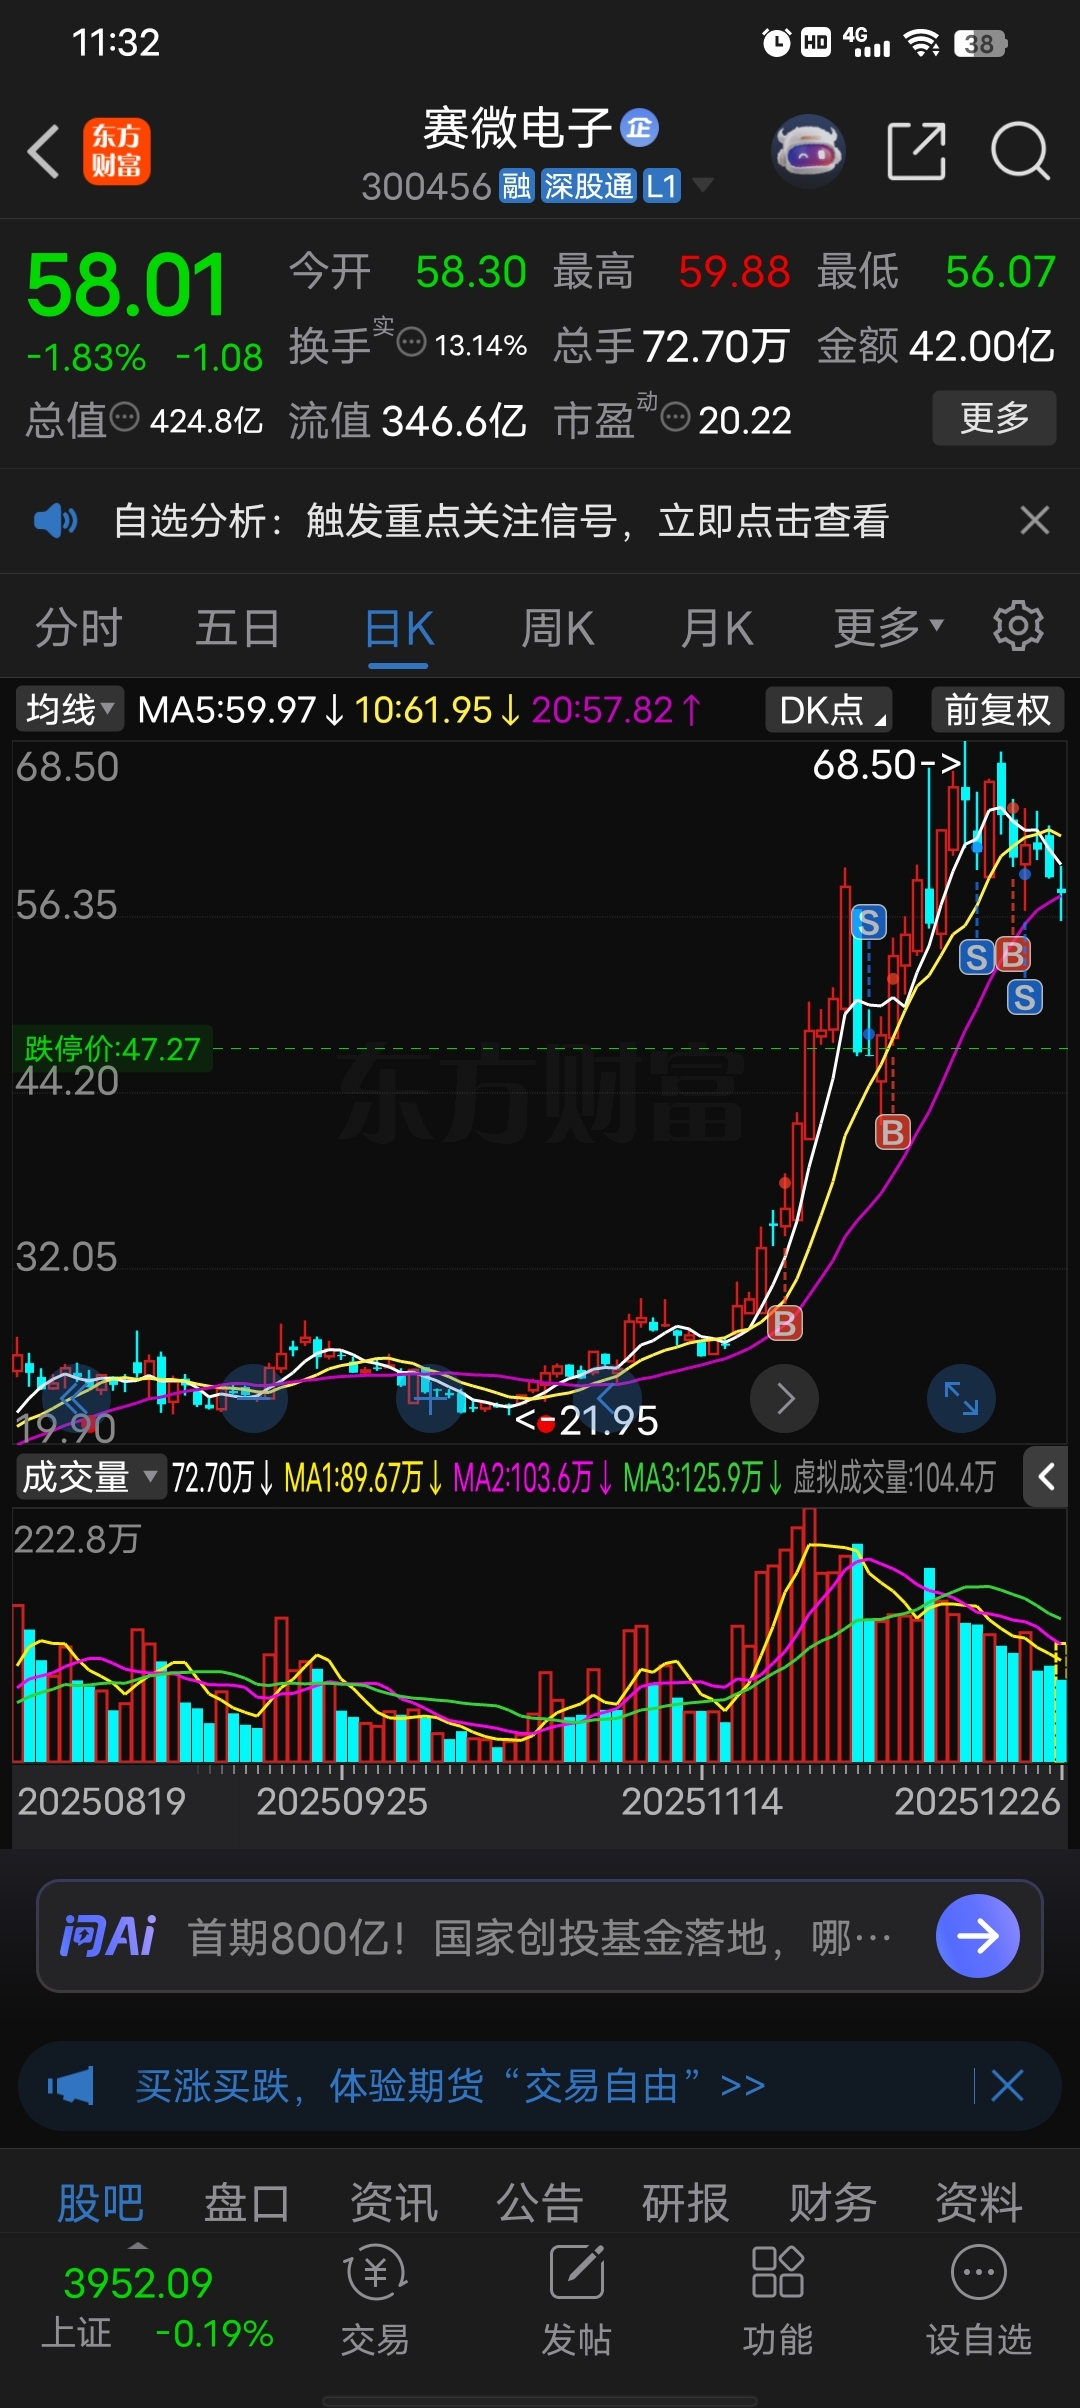Tap the MA5:59.97 moving average value

click(x=240, y=710)
